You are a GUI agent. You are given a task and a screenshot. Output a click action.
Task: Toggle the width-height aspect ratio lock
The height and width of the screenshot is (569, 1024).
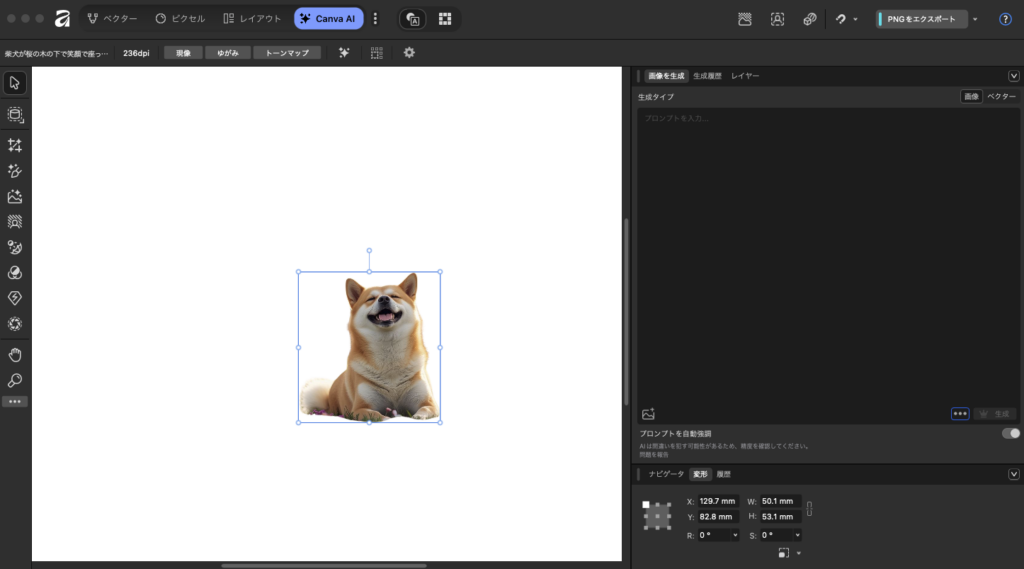click(809, 508)
